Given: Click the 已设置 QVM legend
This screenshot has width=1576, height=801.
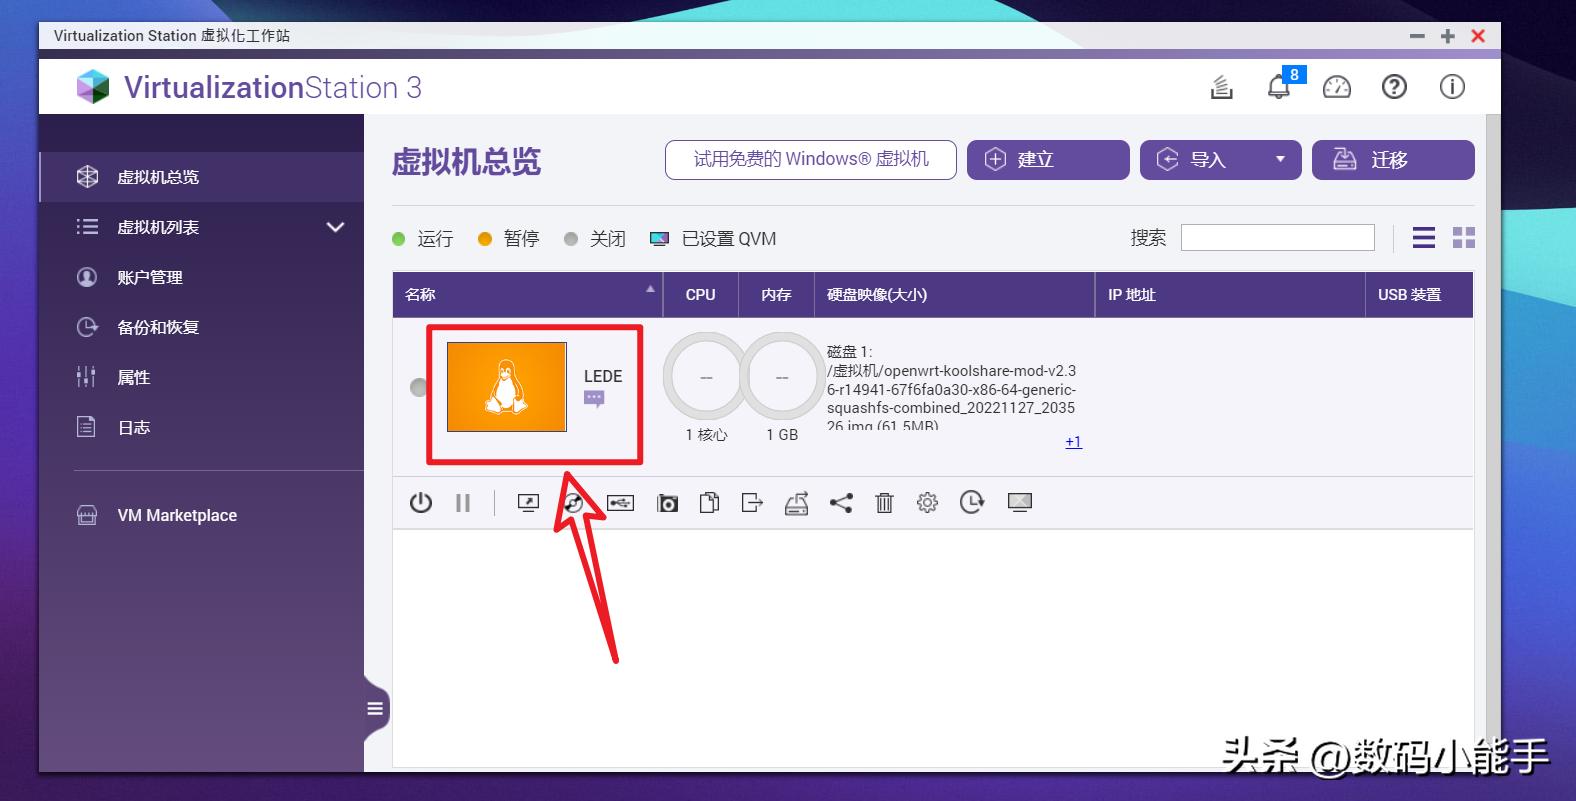Looking at the screenshot, I should (x=713, y=238).
